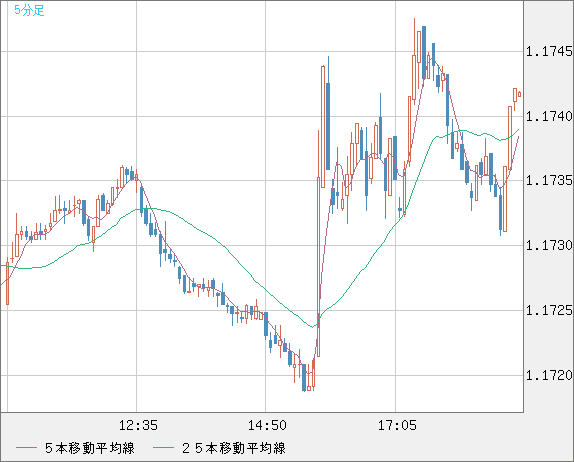574x462 pixels.
Task: Select the 1.1725 price axis label
Action: (549, 310)
